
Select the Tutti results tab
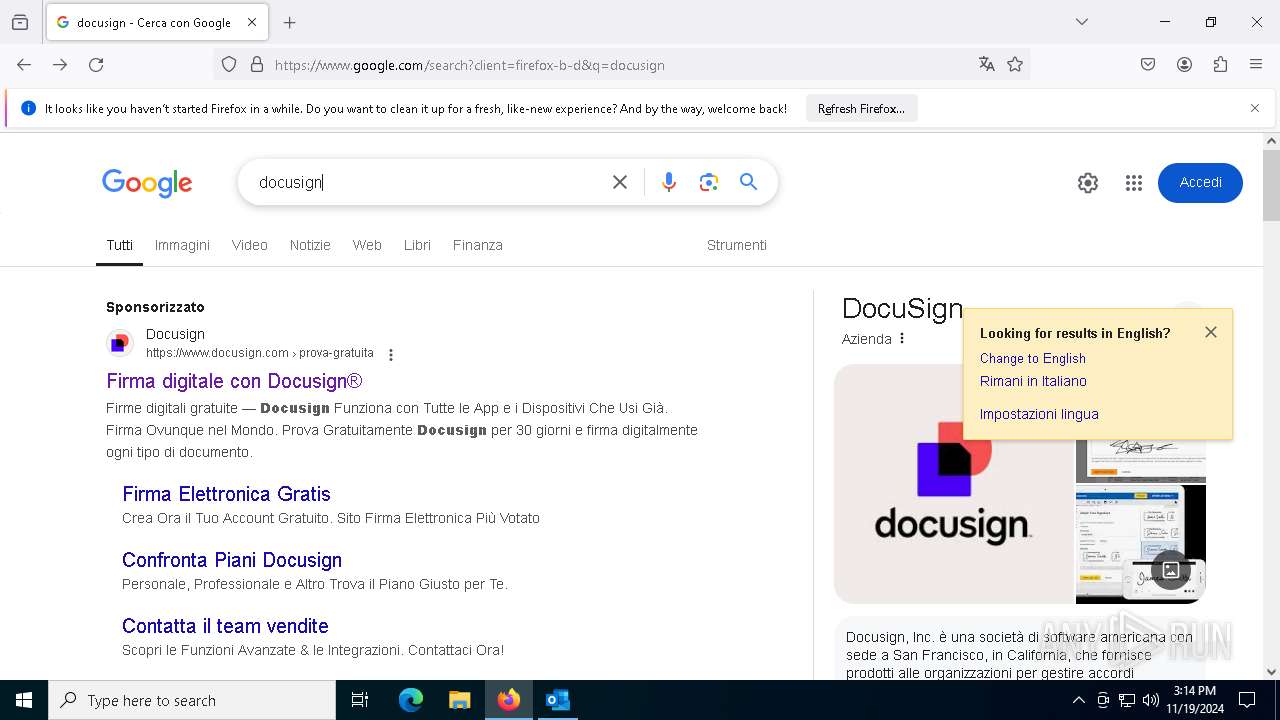119,245
